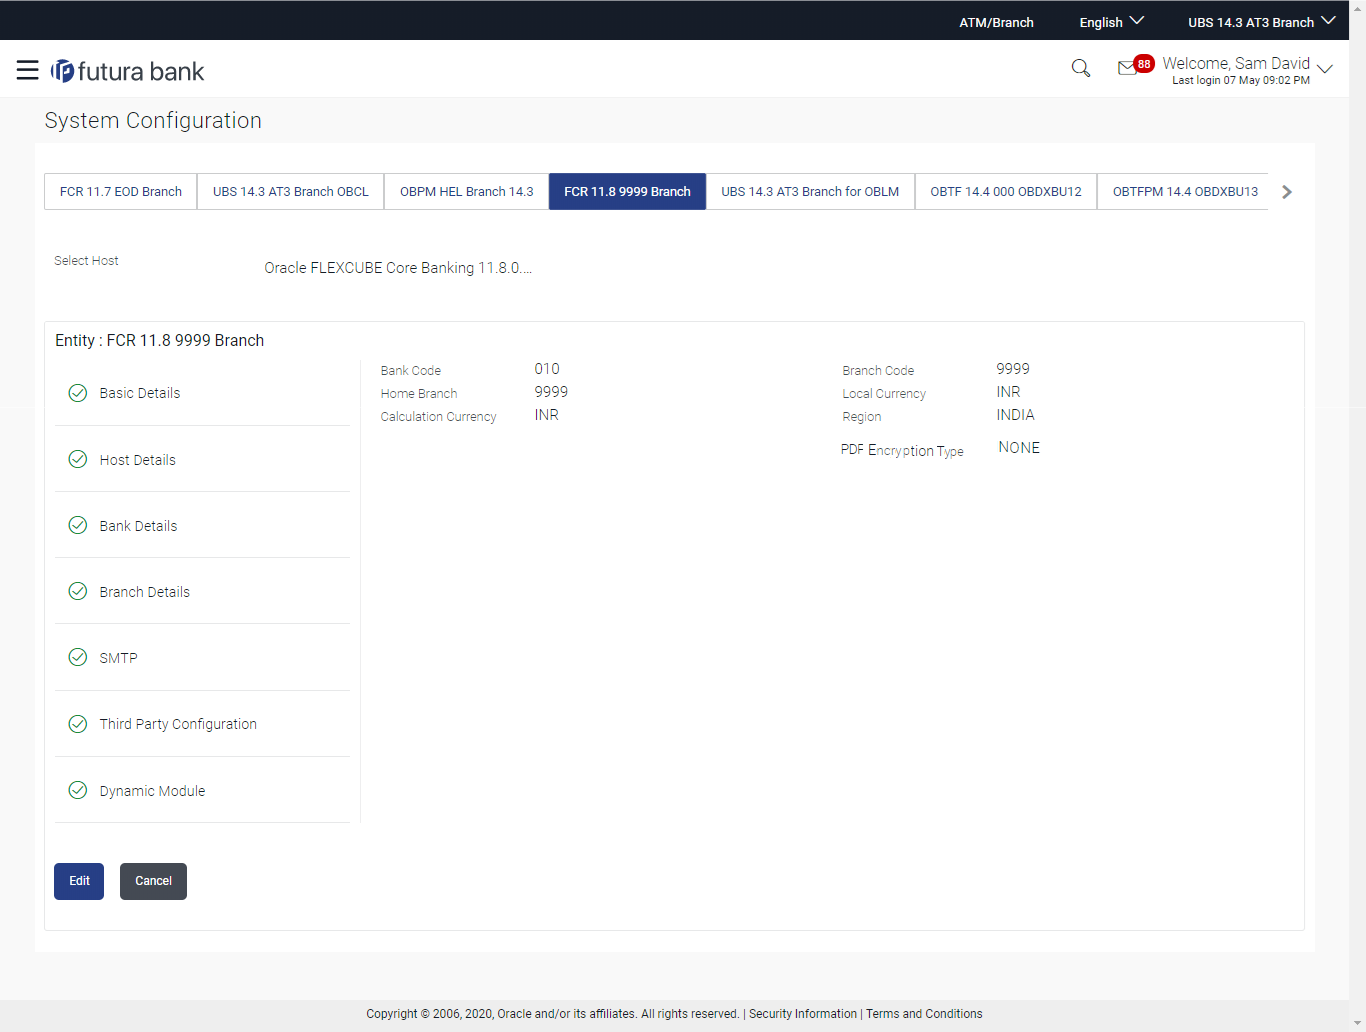The image size is (1366, 1032).
Task: Open the search magnifier icon
Action: [1081, 68]
